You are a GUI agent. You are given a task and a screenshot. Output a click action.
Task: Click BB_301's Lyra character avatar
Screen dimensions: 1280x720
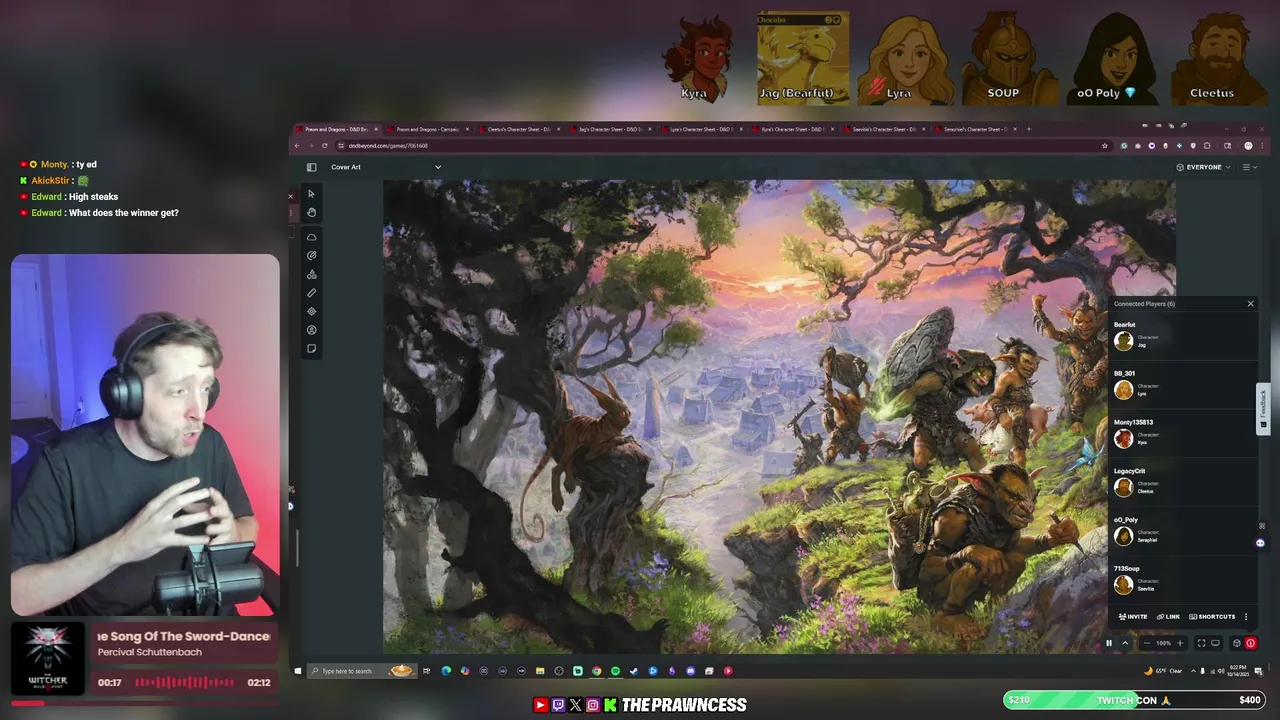pos(1124,390)
